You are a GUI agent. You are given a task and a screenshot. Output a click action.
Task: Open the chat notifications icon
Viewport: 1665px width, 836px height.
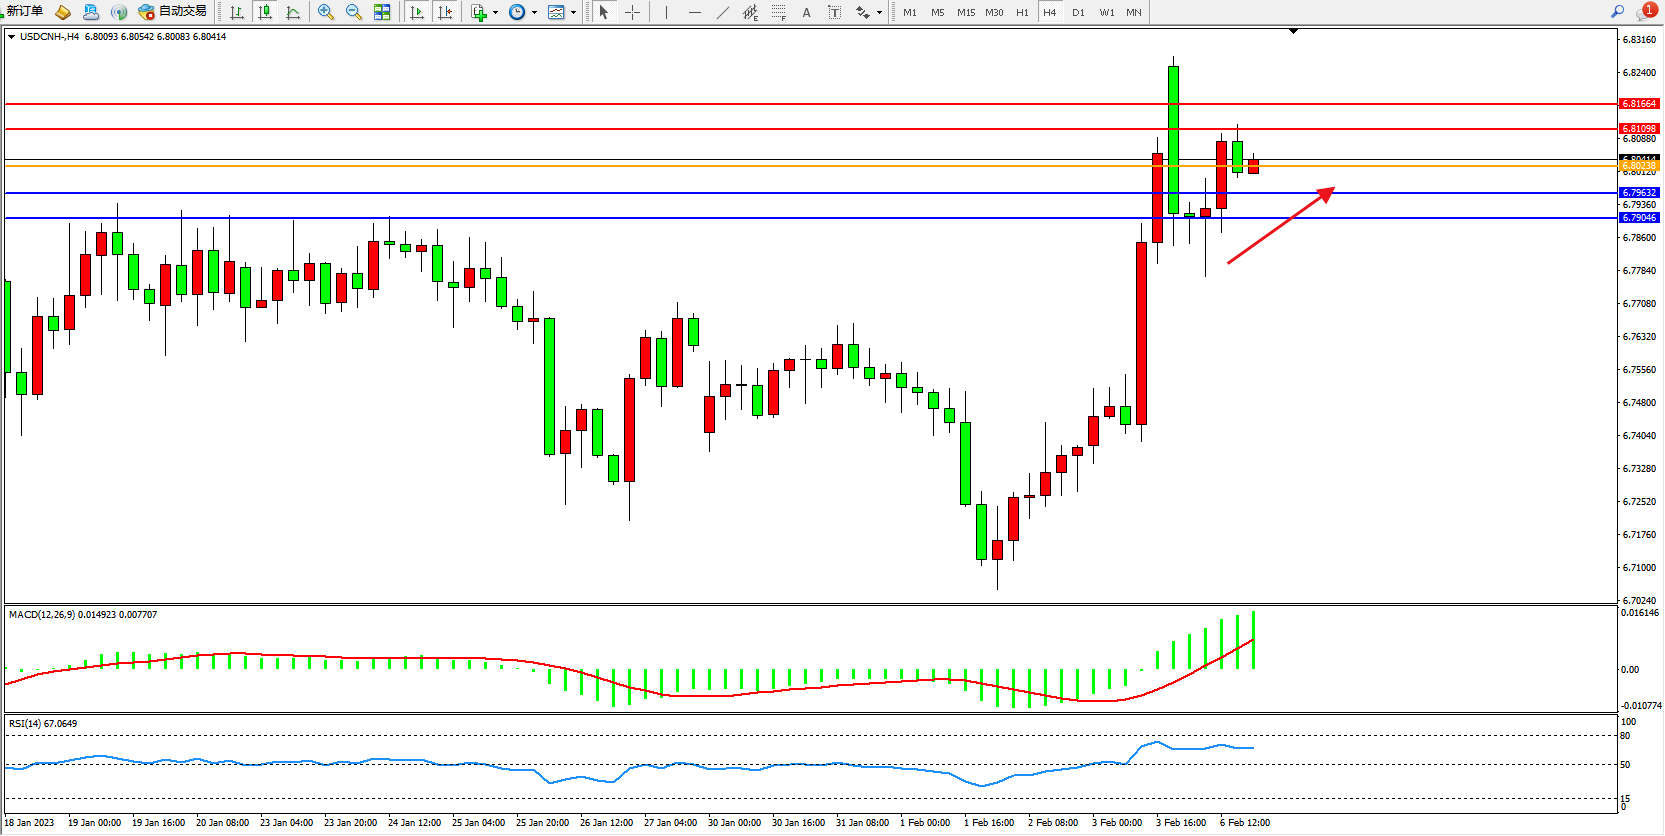click(1645, 11)
